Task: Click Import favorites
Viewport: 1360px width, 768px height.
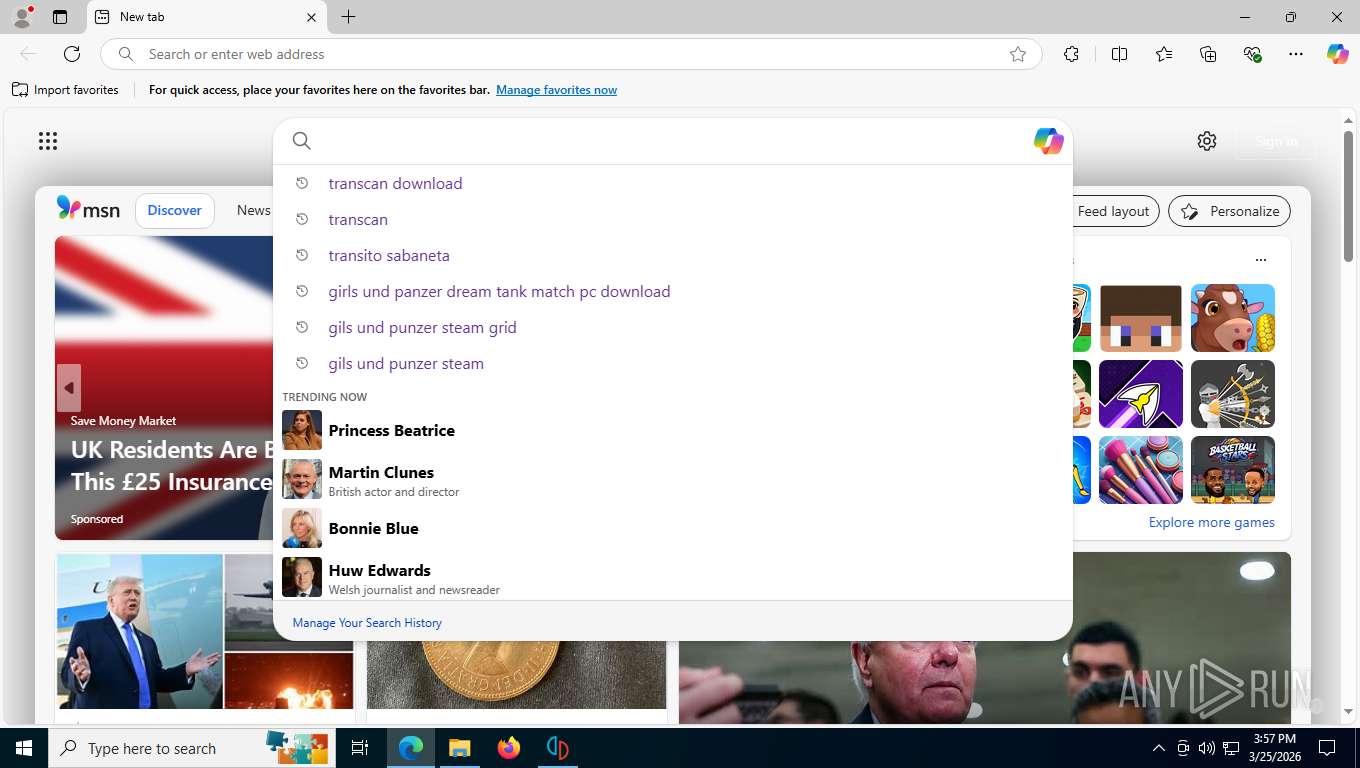Action: point(65,90)
